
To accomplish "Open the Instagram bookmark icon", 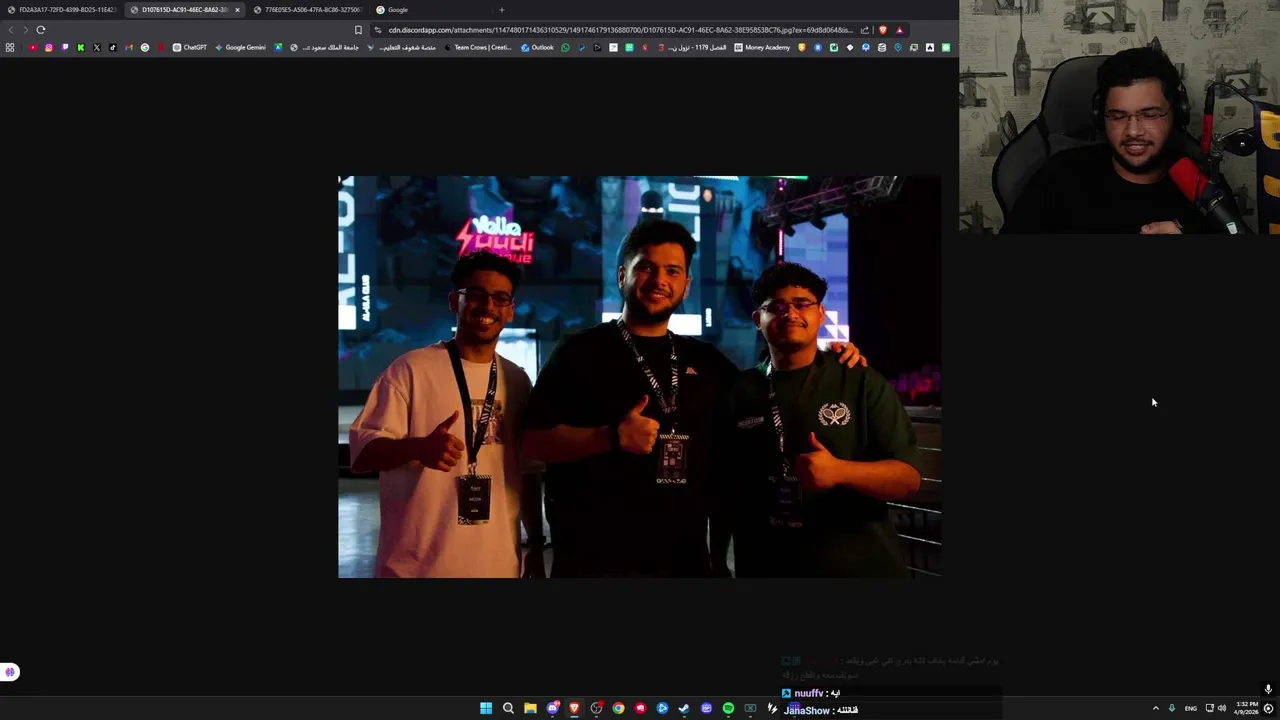I will 48,47.
